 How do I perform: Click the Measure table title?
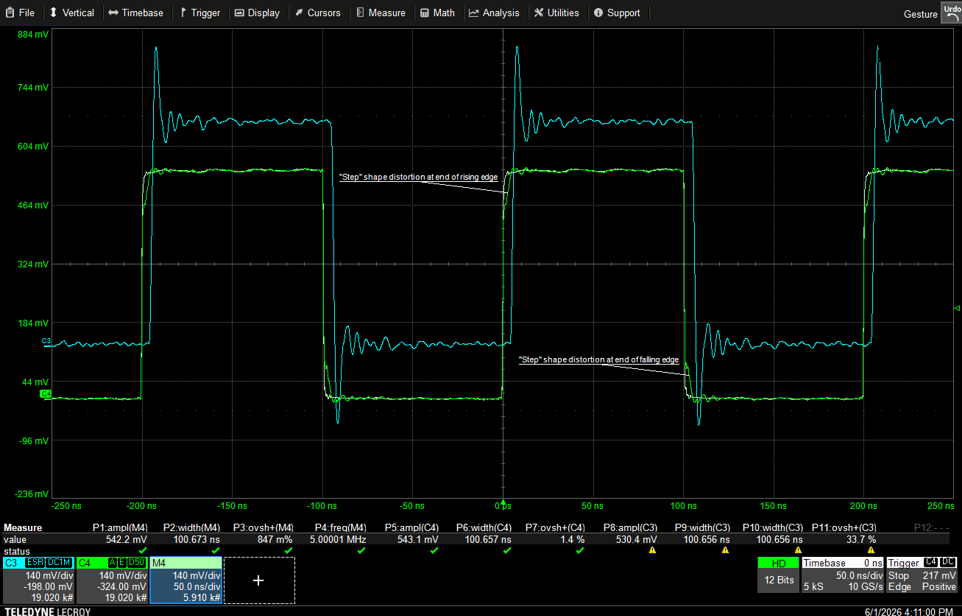click(x=23, y=528)
